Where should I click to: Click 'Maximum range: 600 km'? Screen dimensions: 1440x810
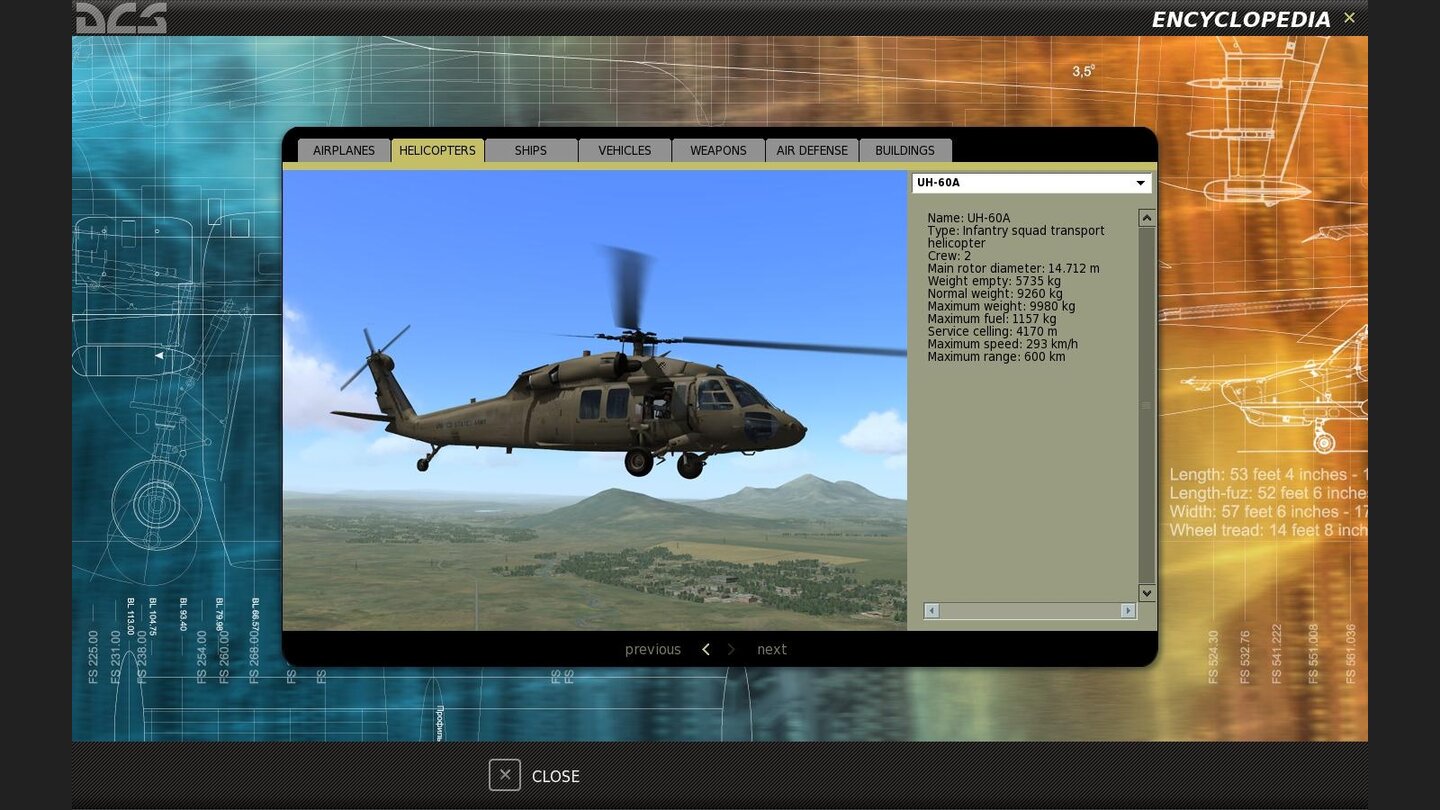[x=996, y=357]
